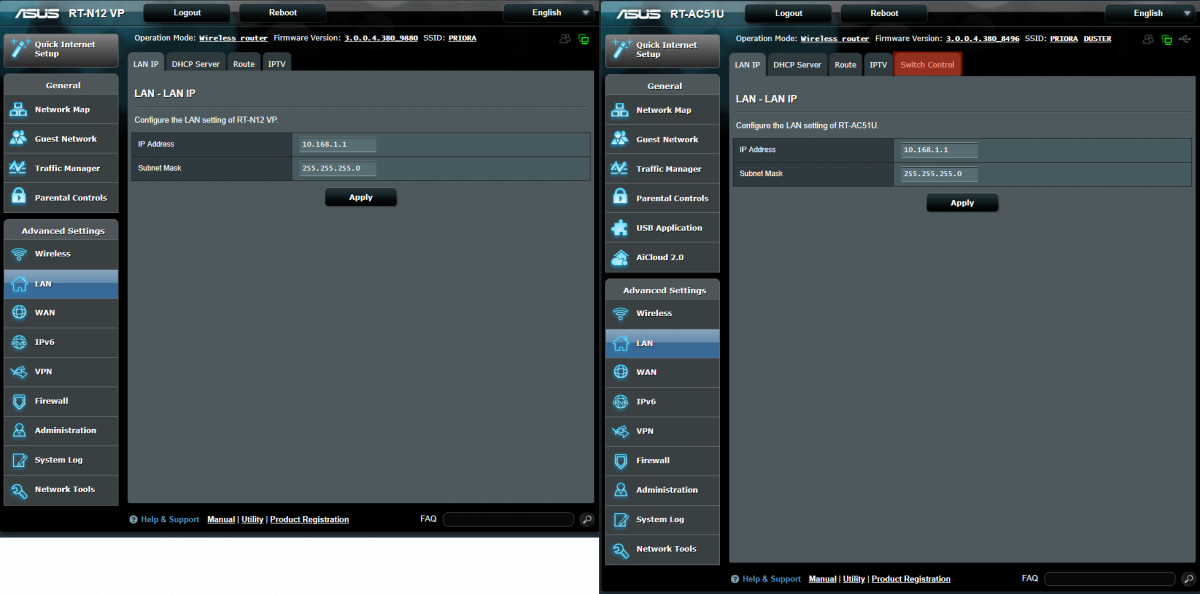Open Traffic Manager in the RT-N12 VP window
Screen dimensions: 1200x594
(x=61, y=168)
